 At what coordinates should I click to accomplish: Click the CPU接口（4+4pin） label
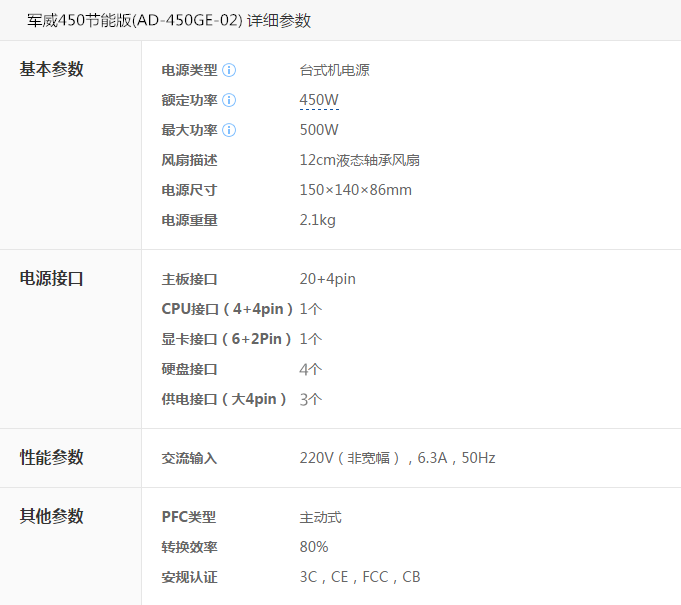coord(227,309)
